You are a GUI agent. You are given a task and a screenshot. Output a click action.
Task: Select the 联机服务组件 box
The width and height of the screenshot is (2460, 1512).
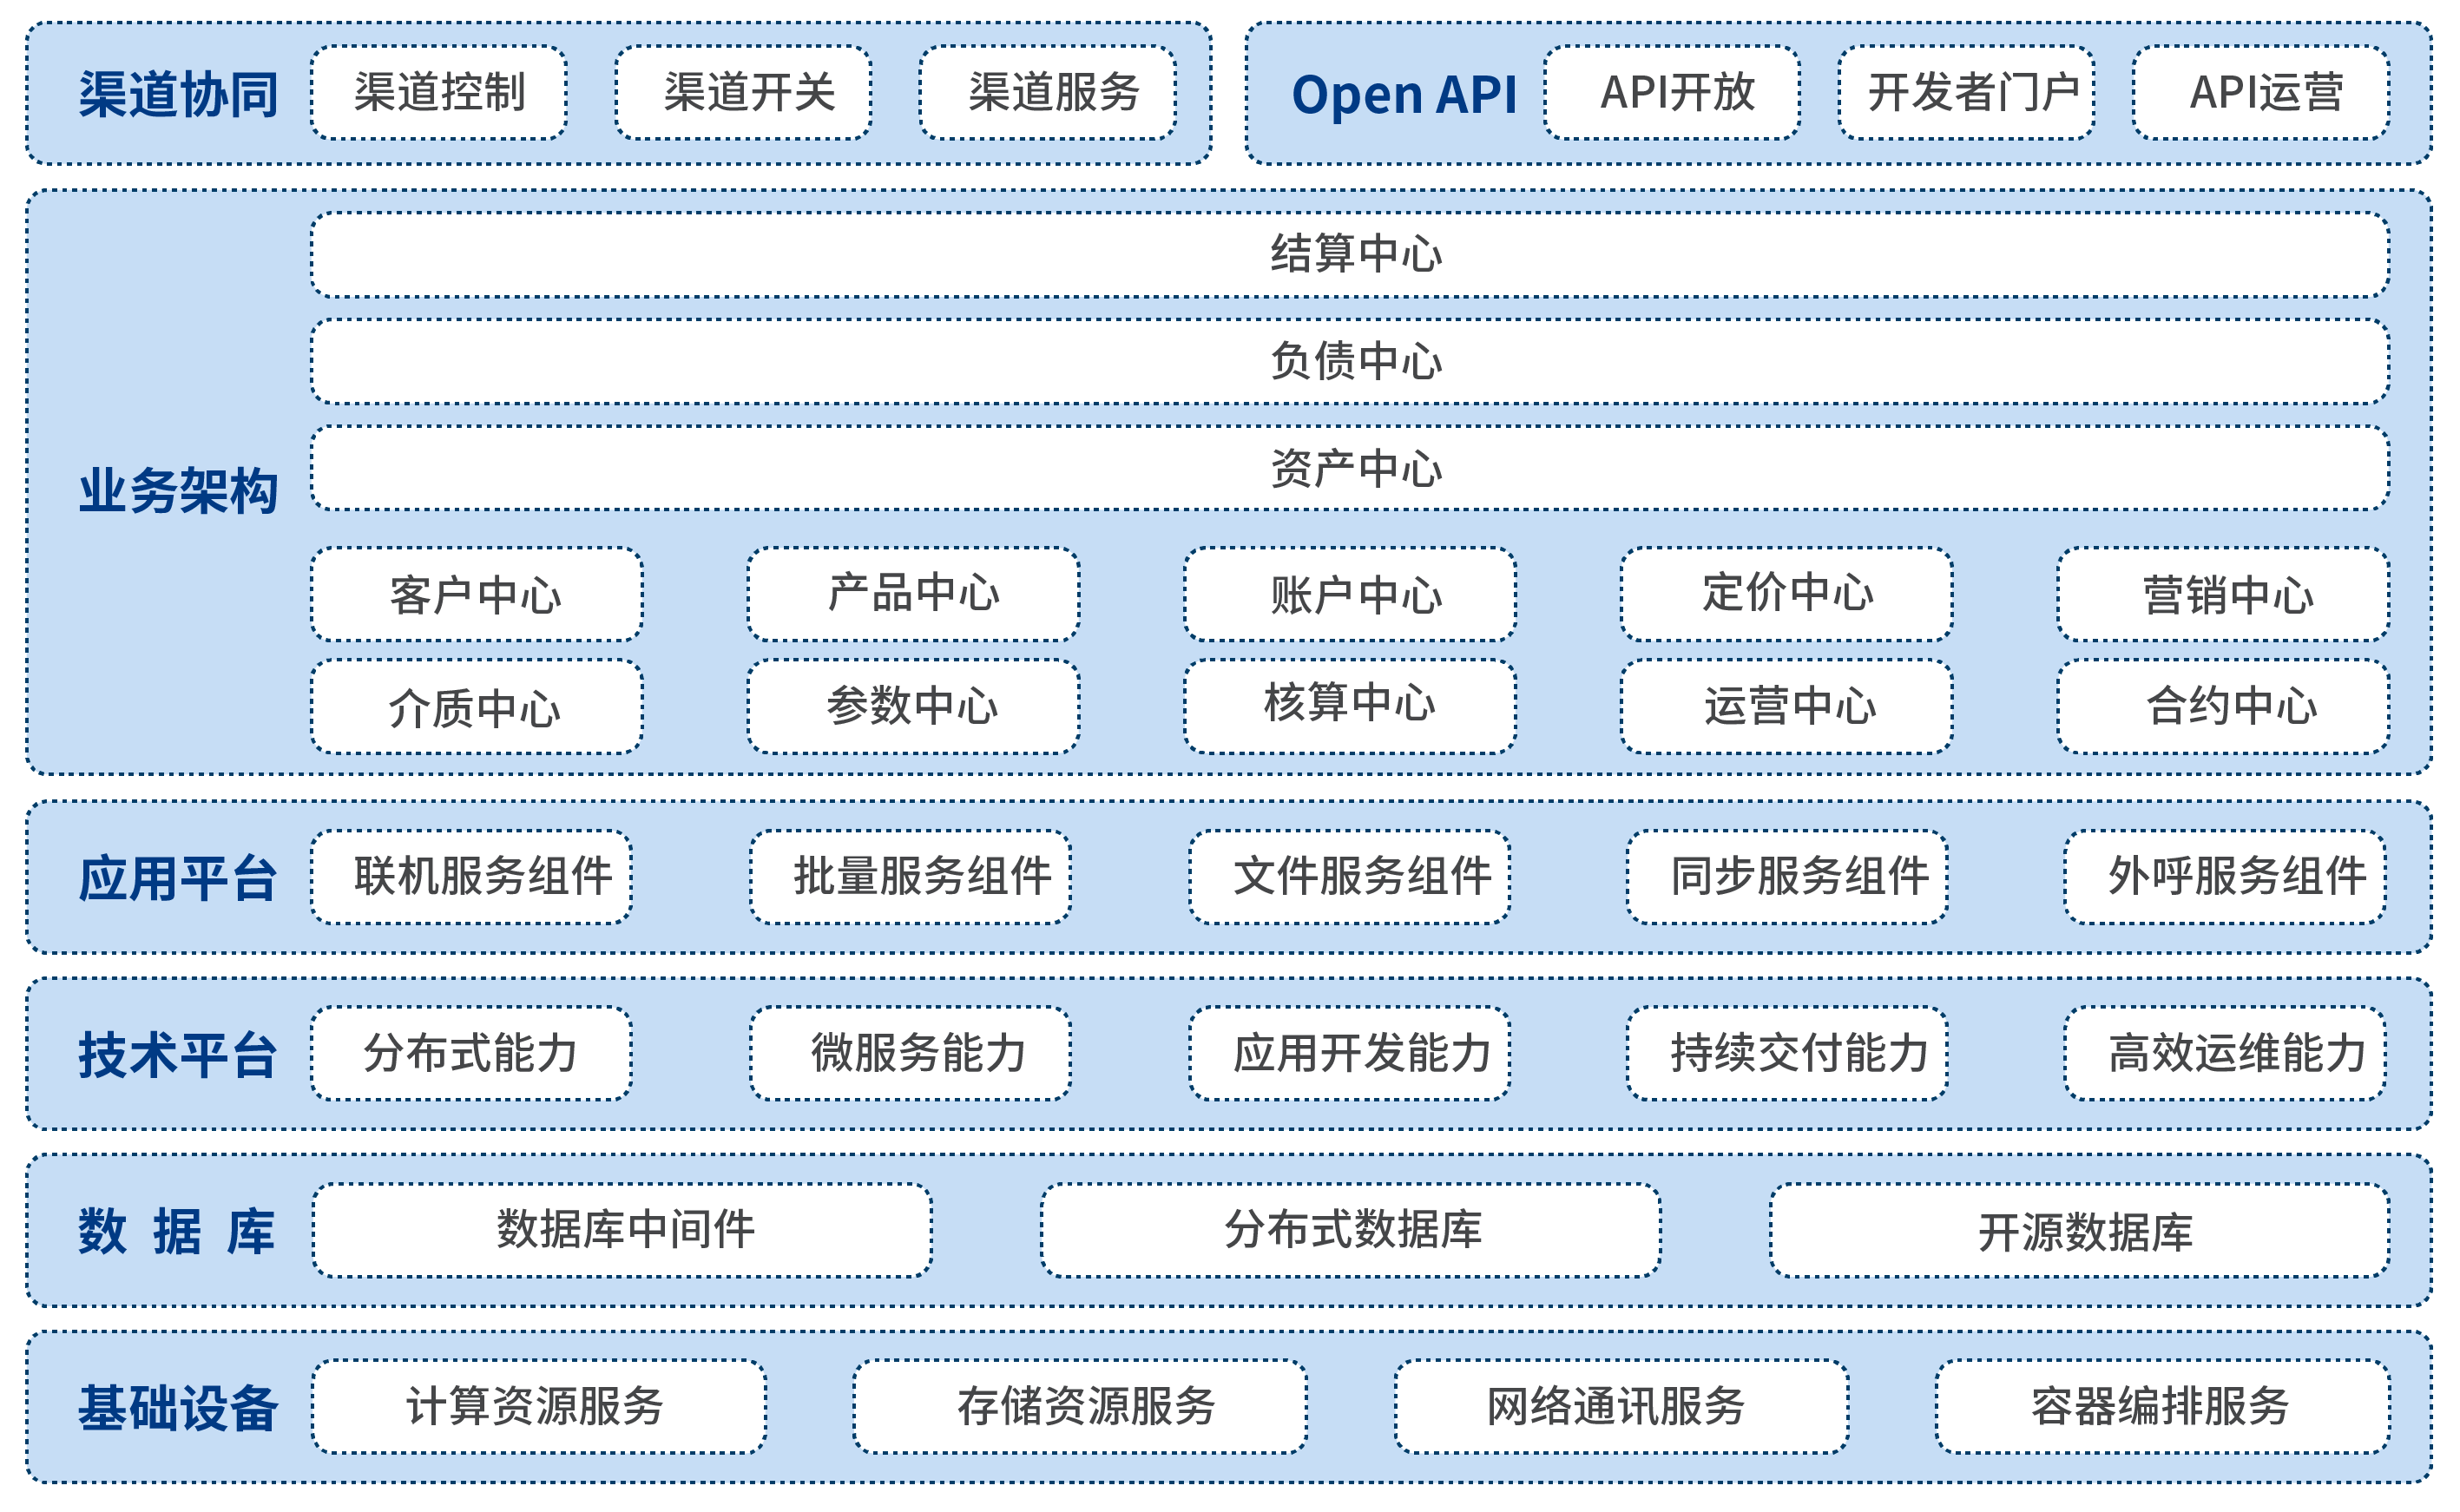471,877
